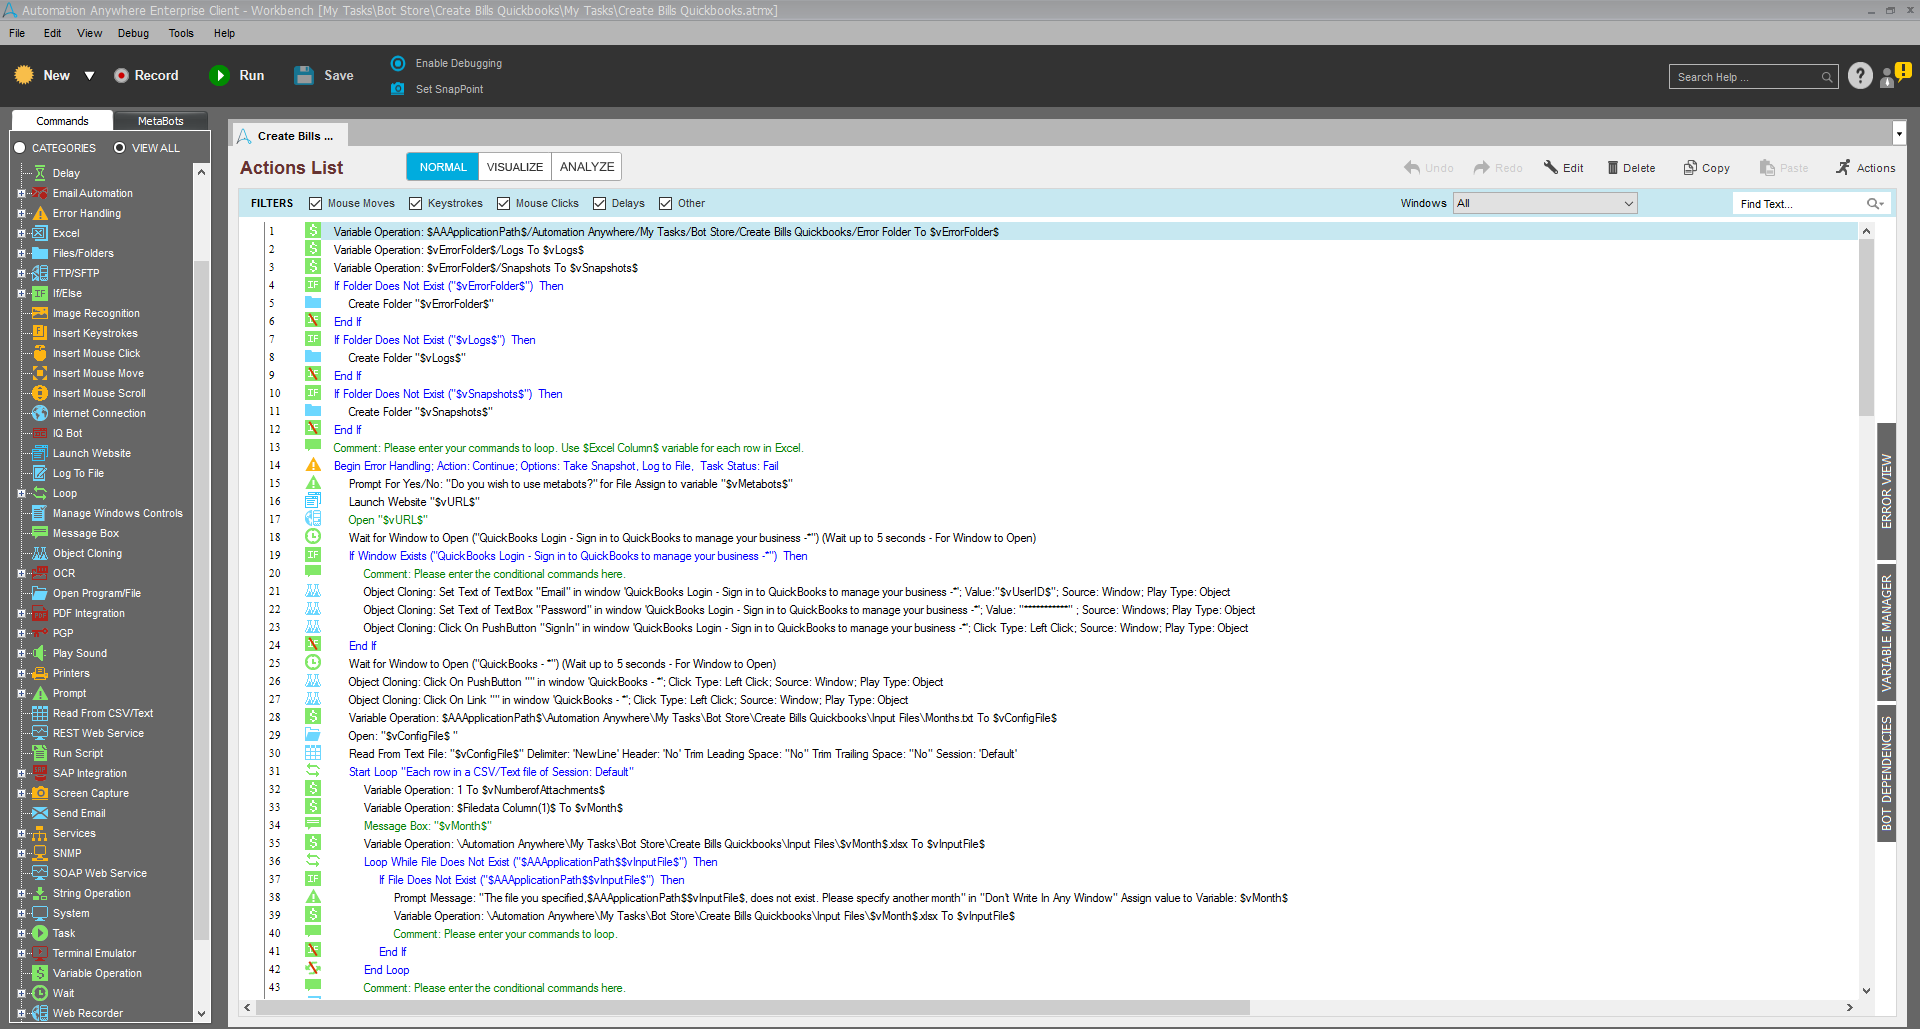The height and width of the screenshot is (1029, 1920).
Task: Click the Edit action button
Action: pos(1564,168)
